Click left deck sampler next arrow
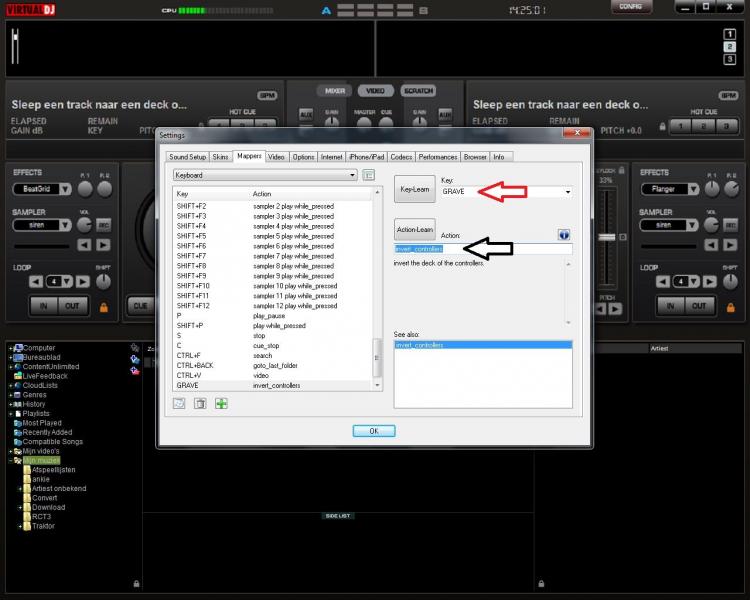Viewport: 750px width, 600px height. click(x=103, y=245)
